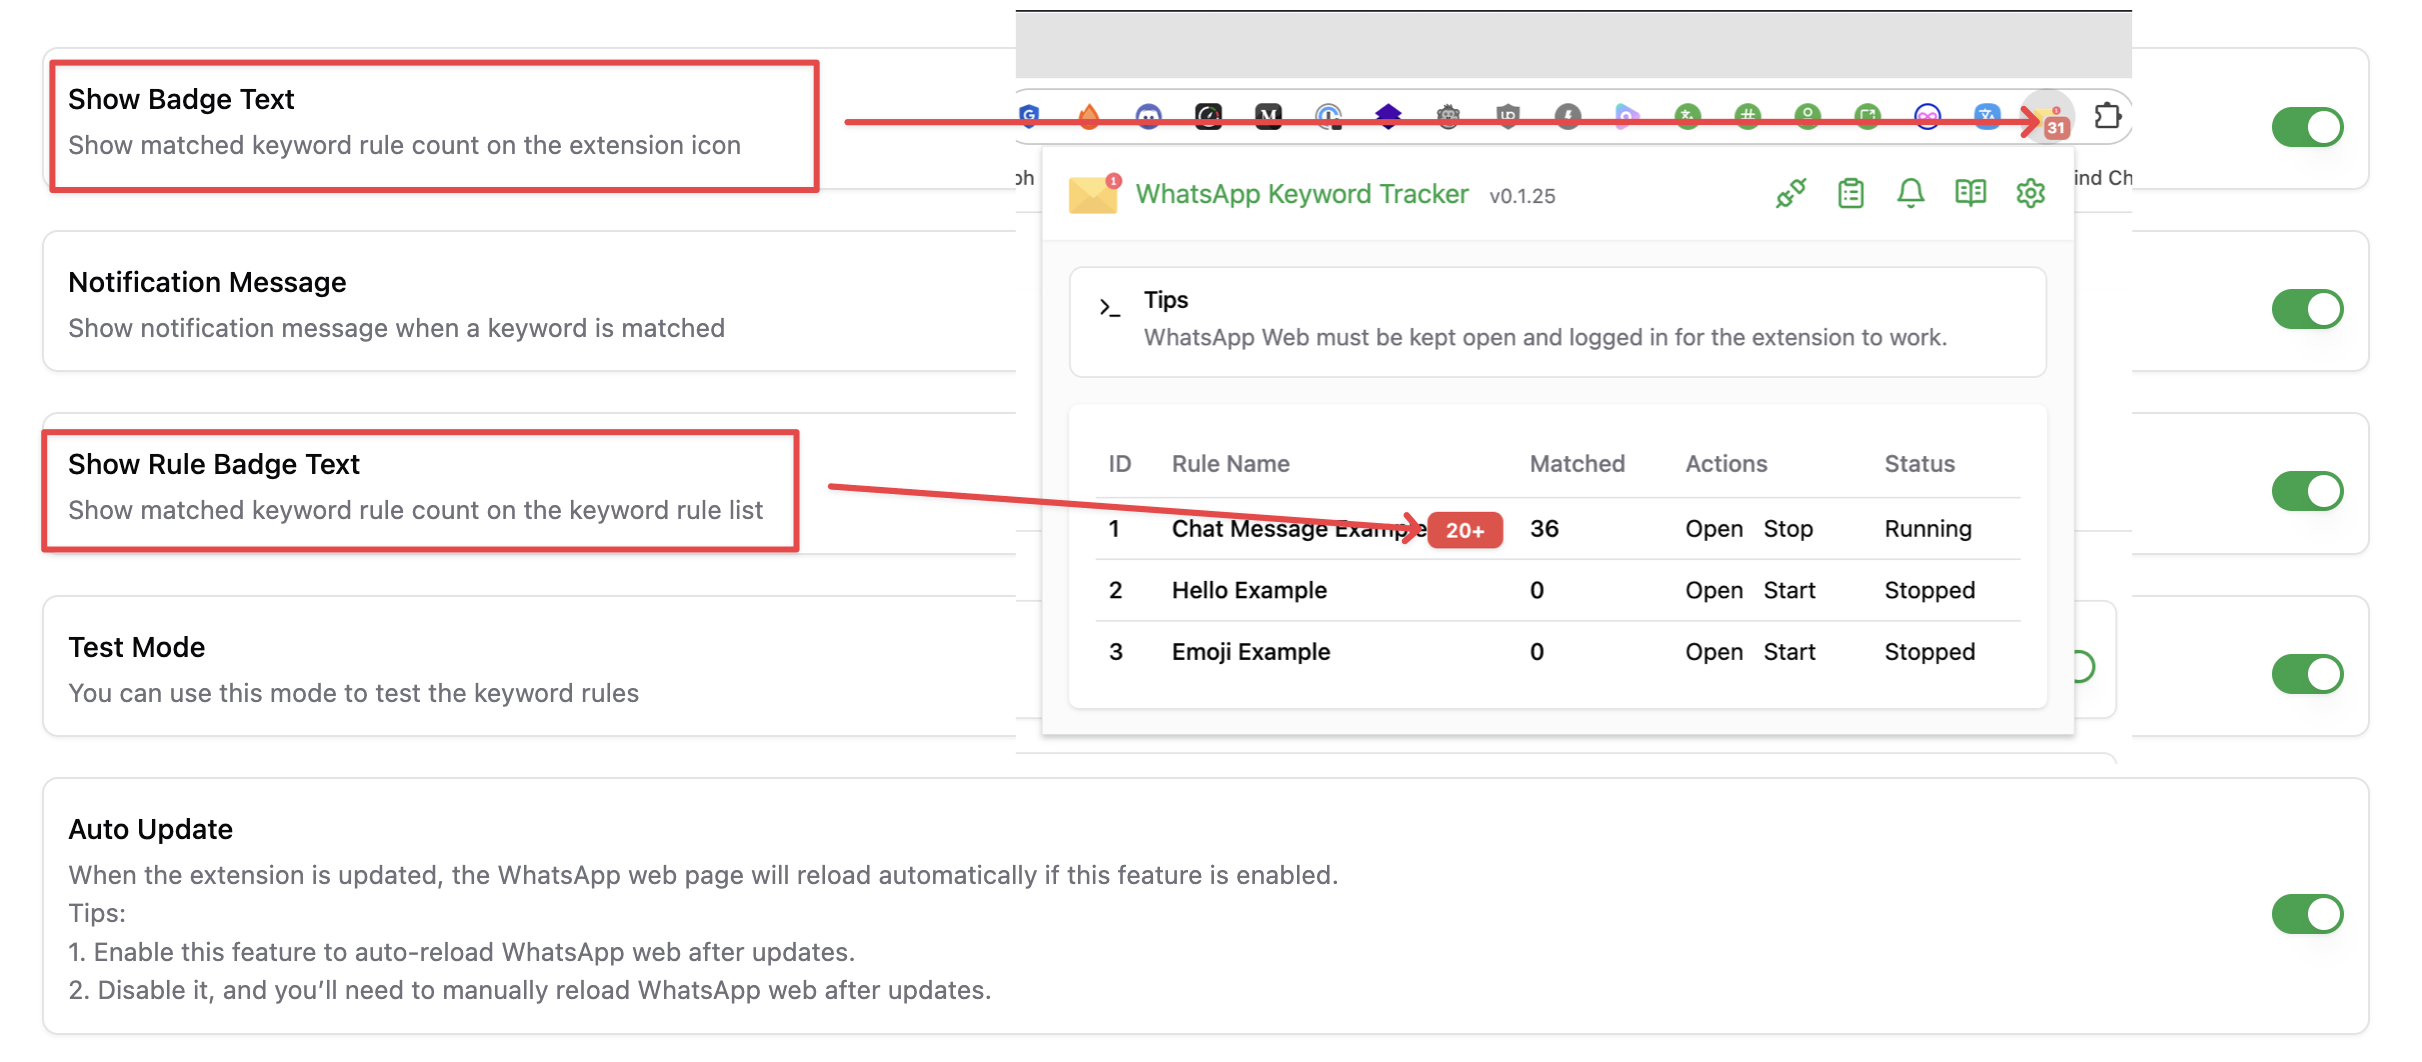Disable the Notification Message switch

[2307, 309]
